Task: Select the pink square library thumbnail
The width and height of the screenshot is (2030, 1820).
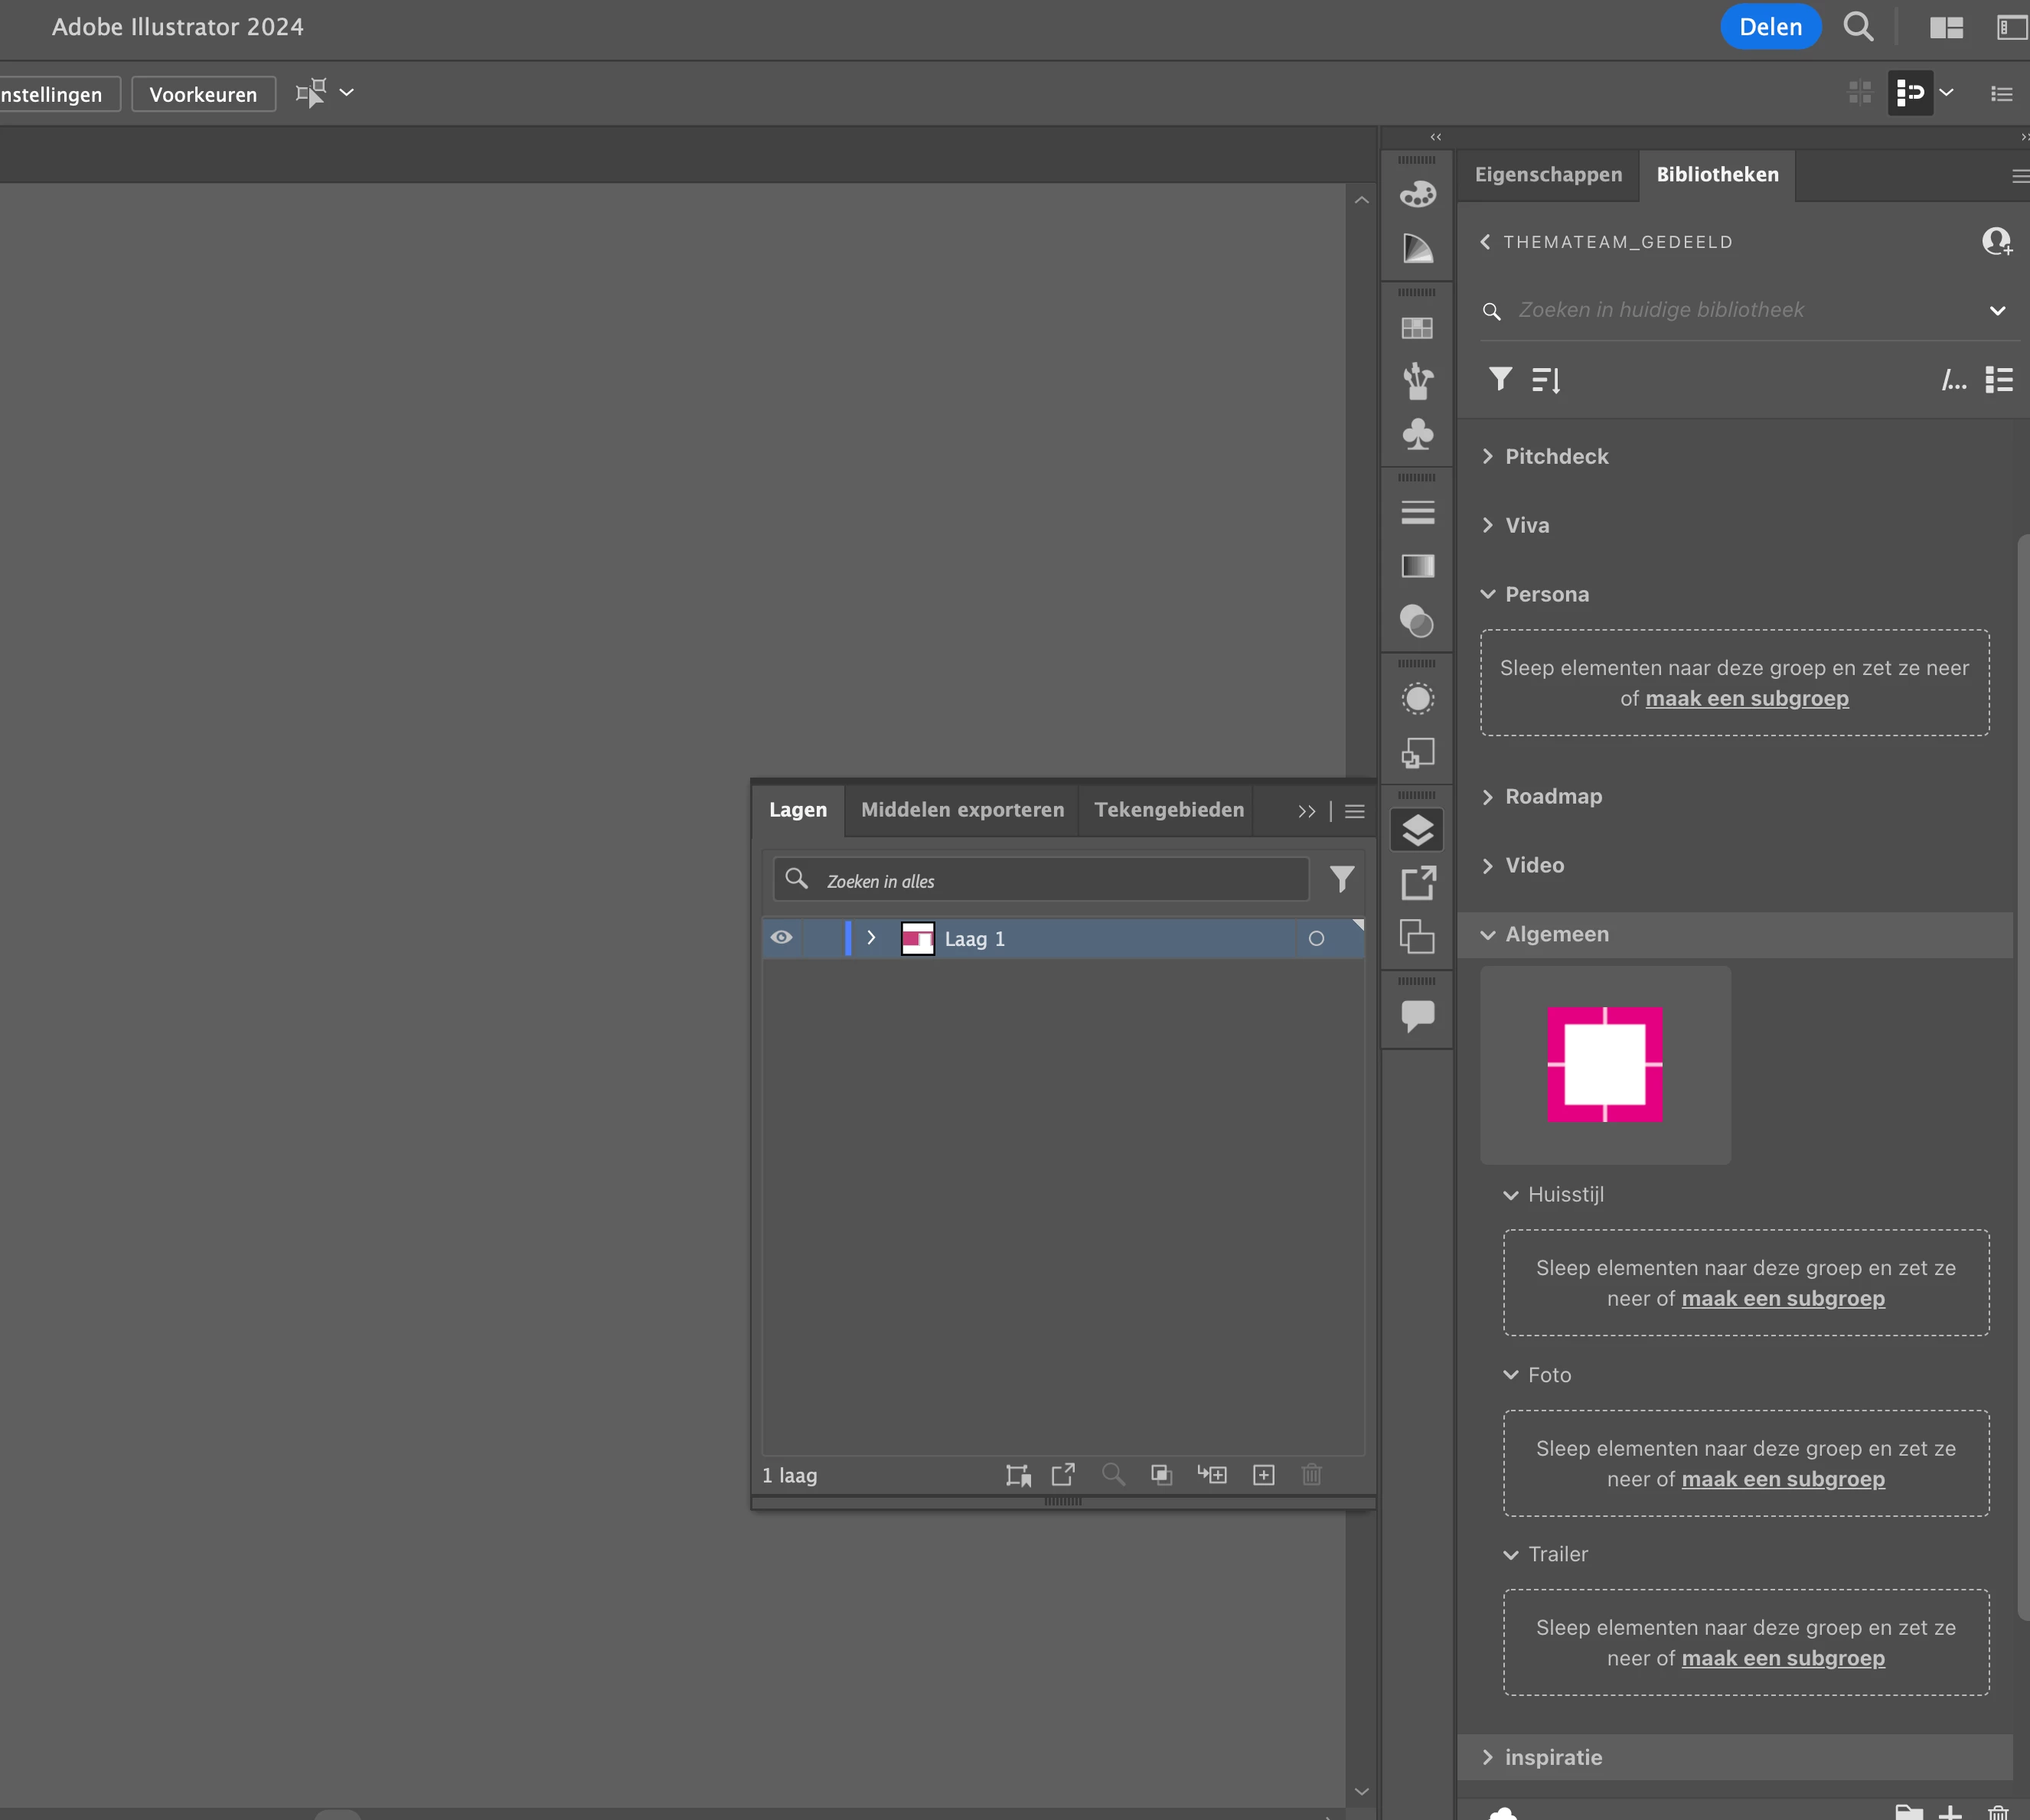Action: tap(1604, 1065)
